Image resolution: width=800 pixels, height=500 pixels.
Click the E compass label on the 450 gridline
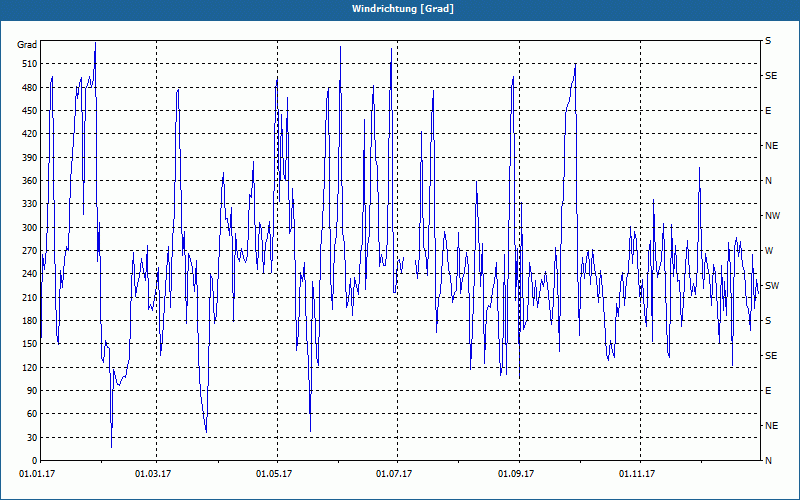[768, 111]
